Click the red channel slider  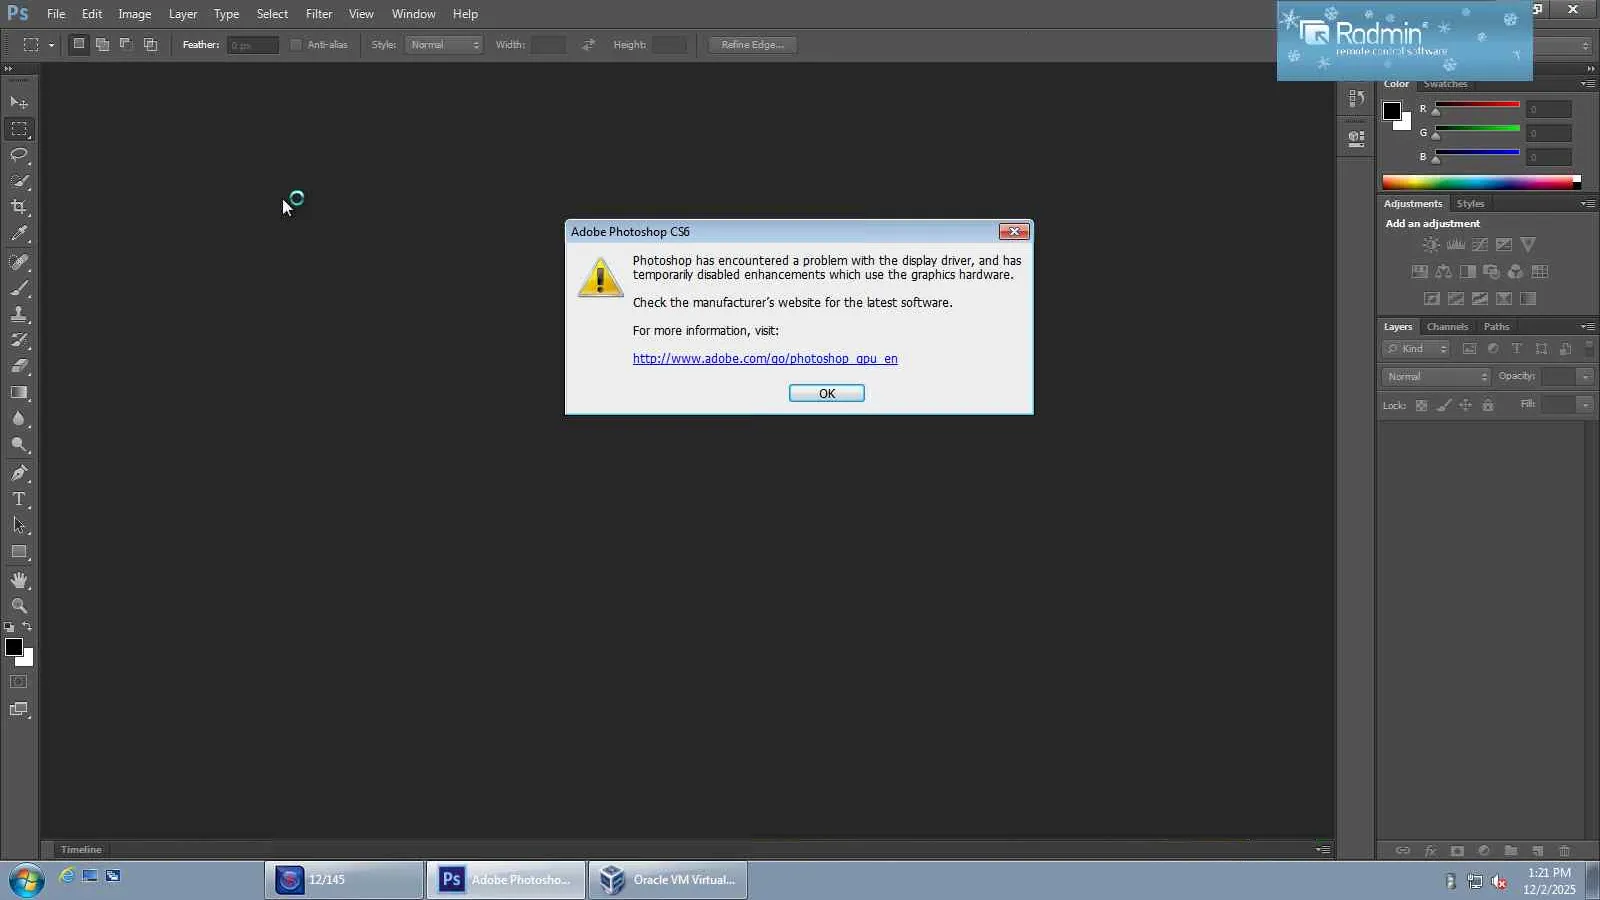[x=1477, y=105]
